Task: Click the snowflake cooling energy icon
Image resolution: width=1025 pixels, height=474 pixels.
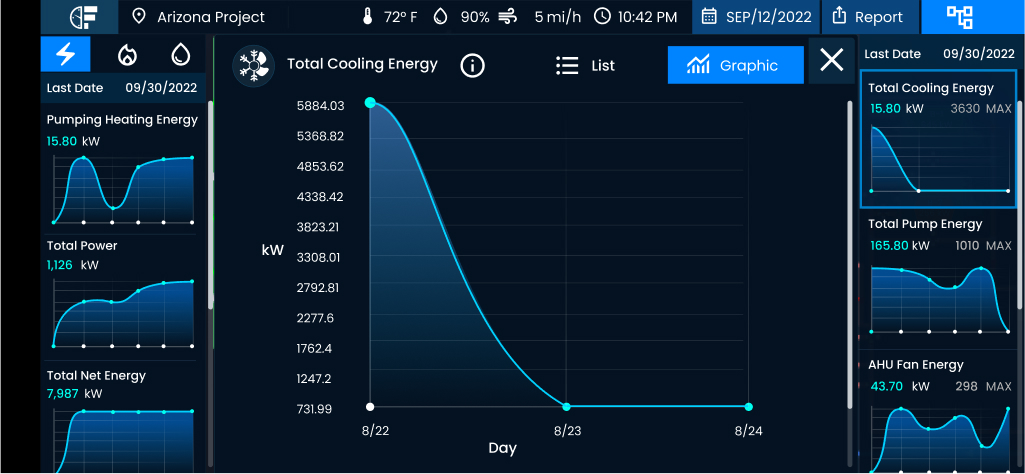Action: click(253, 66)
